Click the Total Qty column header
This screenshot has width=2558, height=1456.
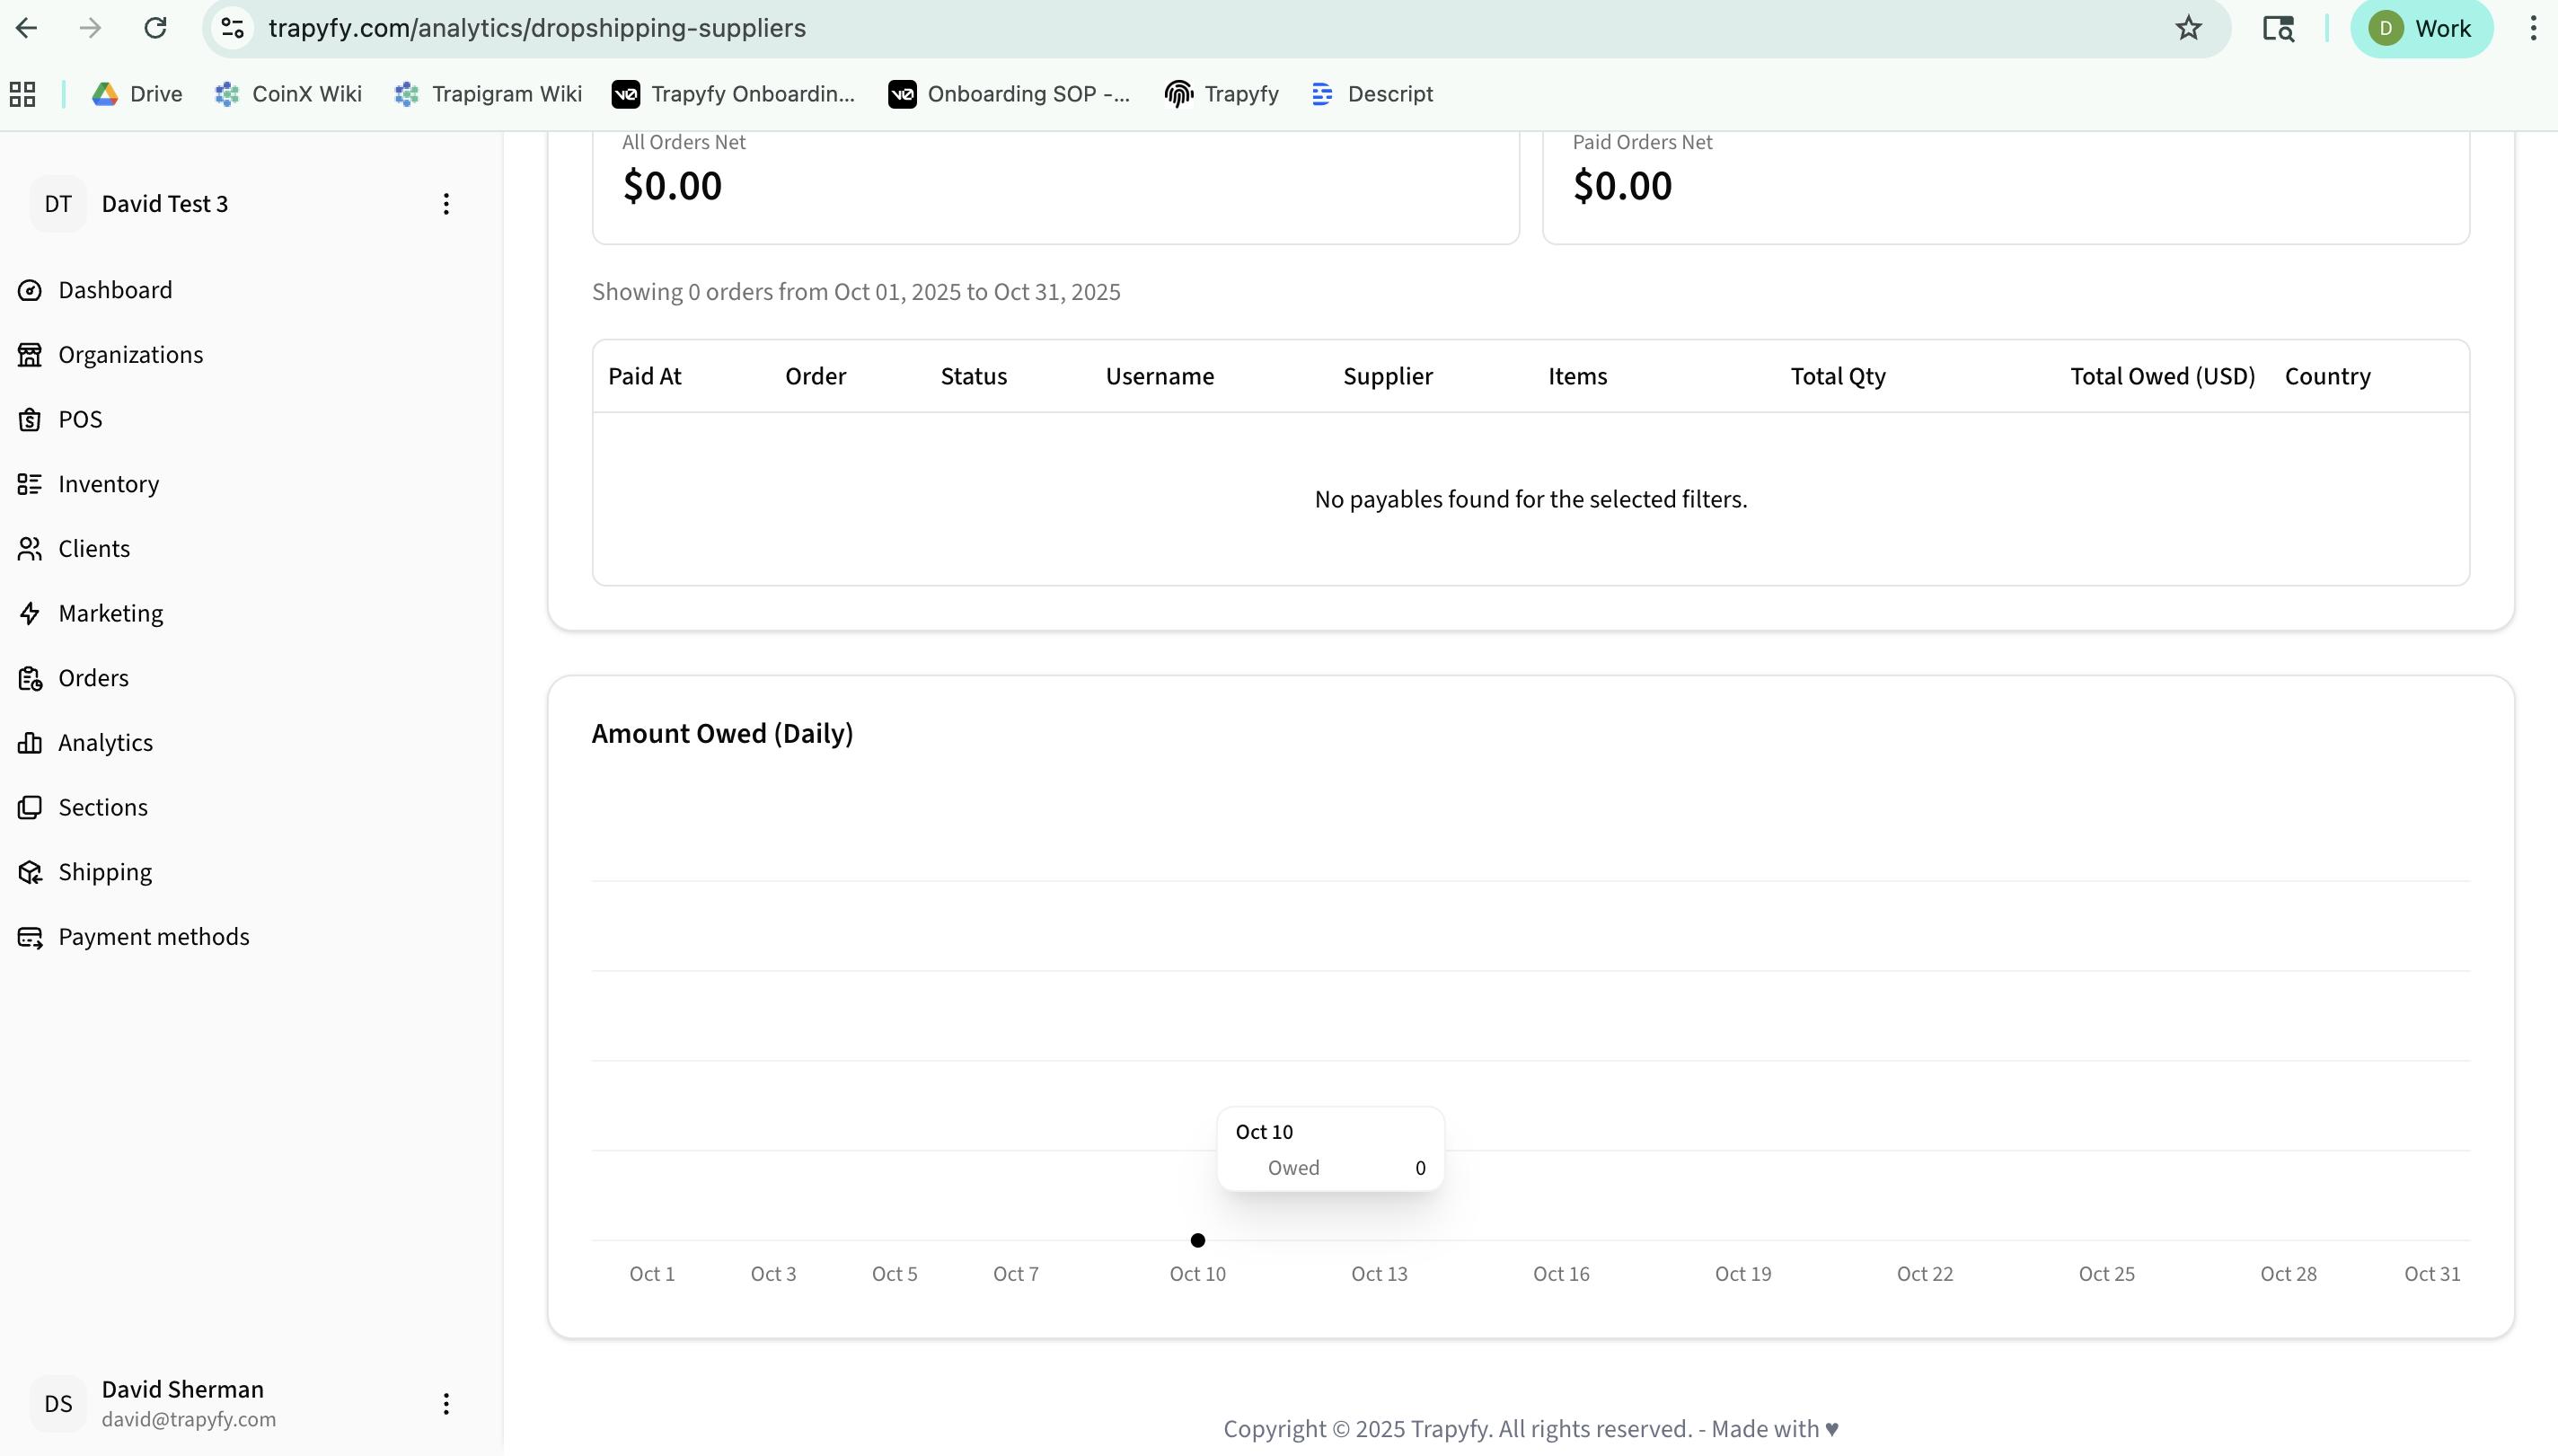pyautogui.click(x=1838, y=377)
